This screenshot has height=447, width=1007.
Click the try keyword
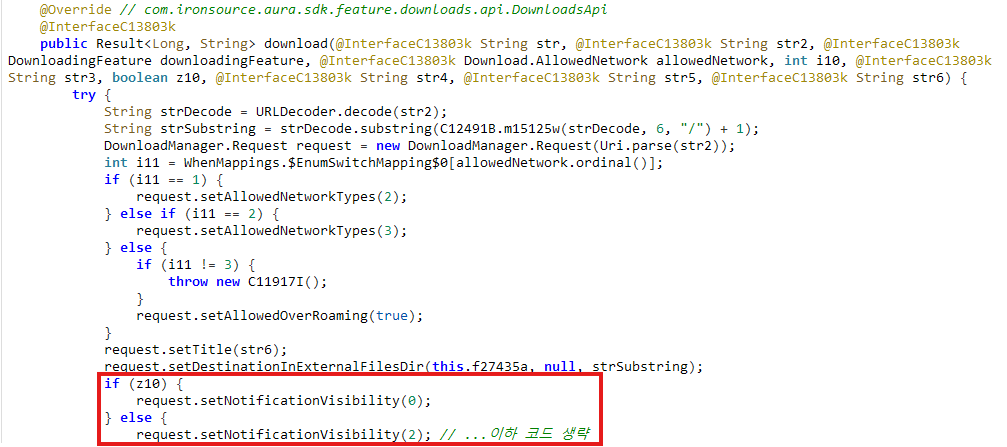click(x=85, y=94)
